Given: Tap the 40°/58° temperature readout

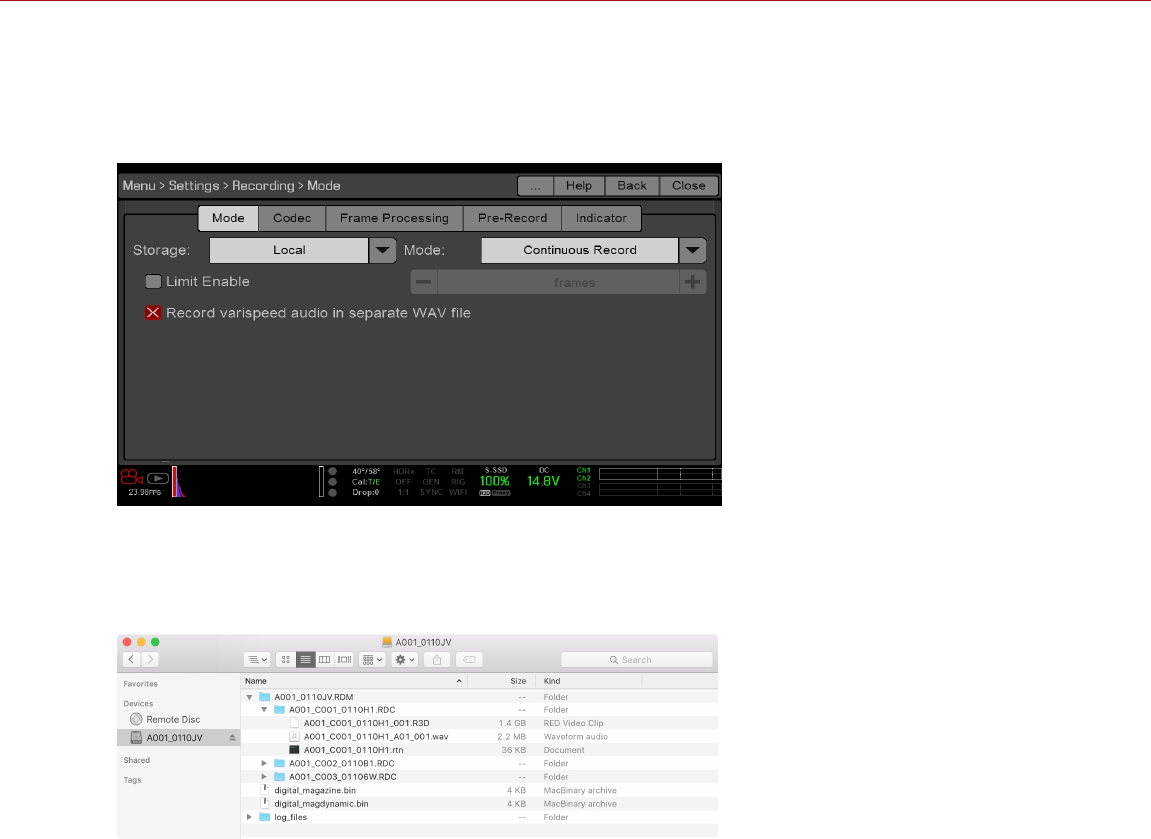Looking at the screenshot, I should tap(366, 471).
